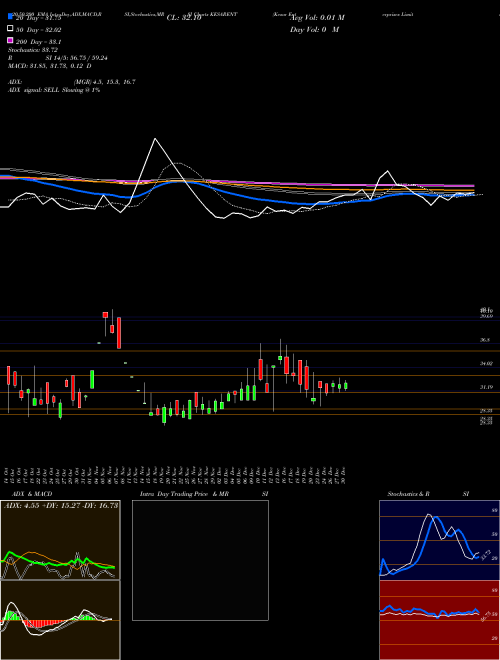Screen dimensions: 500x660
Task: Click the 'Avg Vol: 0.01 M' label
Action: click(x=318, y=17)
